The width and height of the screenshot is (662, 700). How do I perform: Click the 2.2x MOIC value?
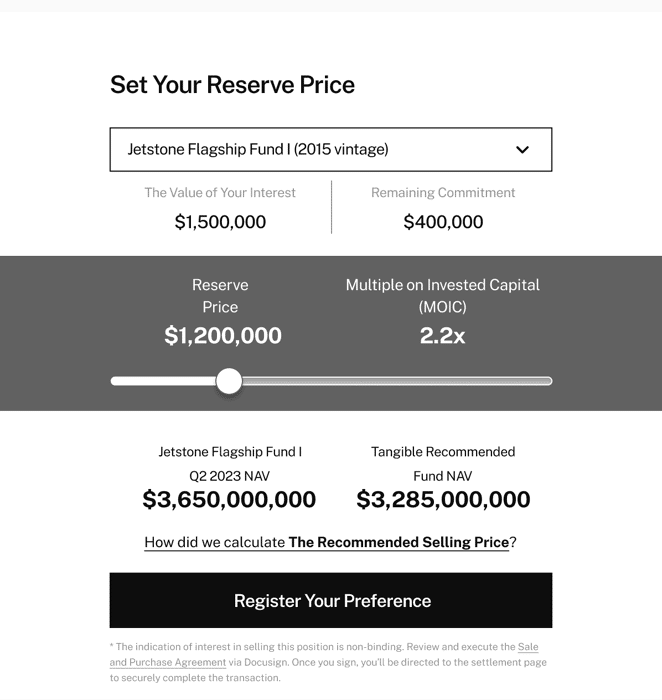click(442, 336)
